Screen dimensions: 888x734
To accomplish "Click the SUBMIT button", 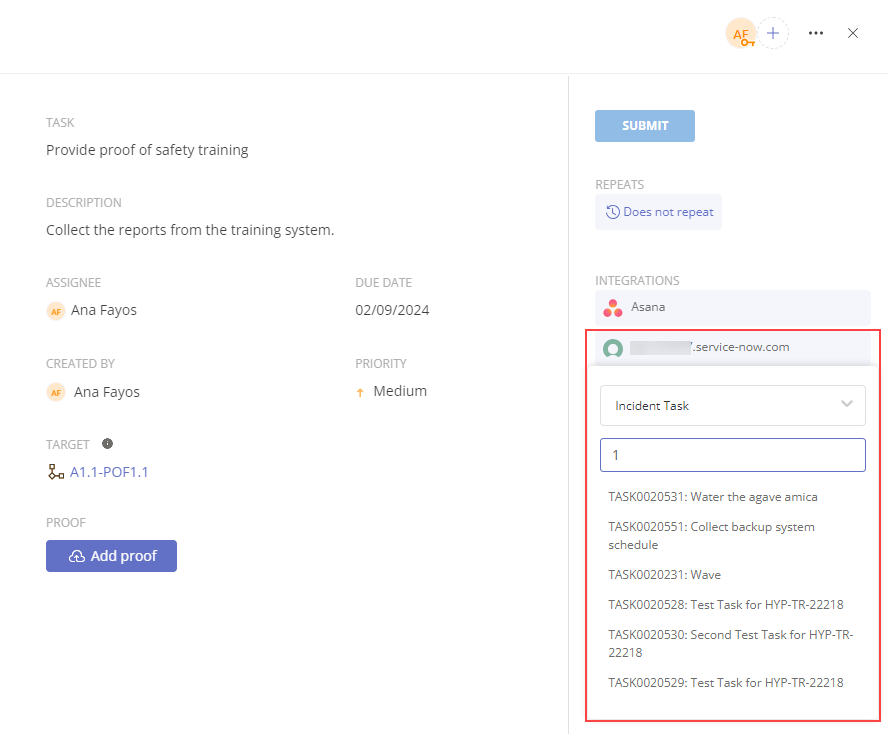I will (x=644, y=126).
